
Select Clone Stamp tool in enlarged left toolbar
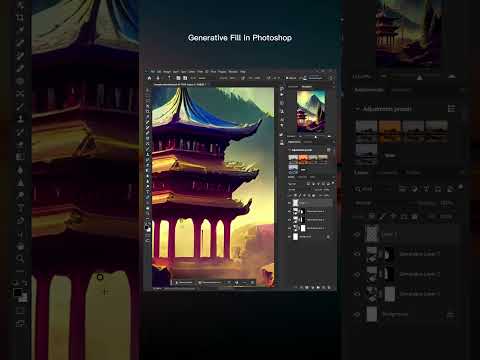pyautogui.click(x=20, y=119)
